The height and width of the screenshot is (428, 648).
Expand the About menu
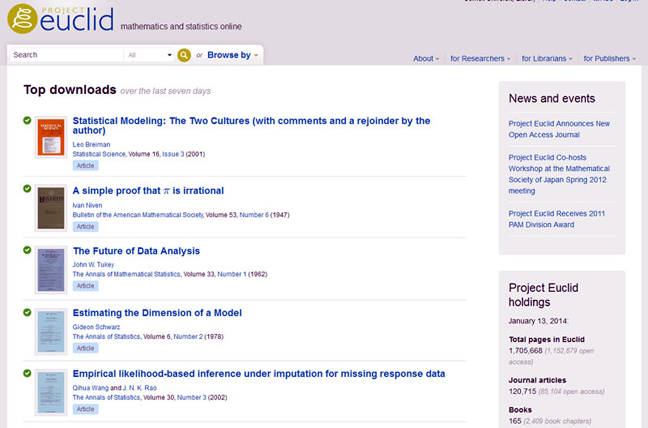(426, 59)
